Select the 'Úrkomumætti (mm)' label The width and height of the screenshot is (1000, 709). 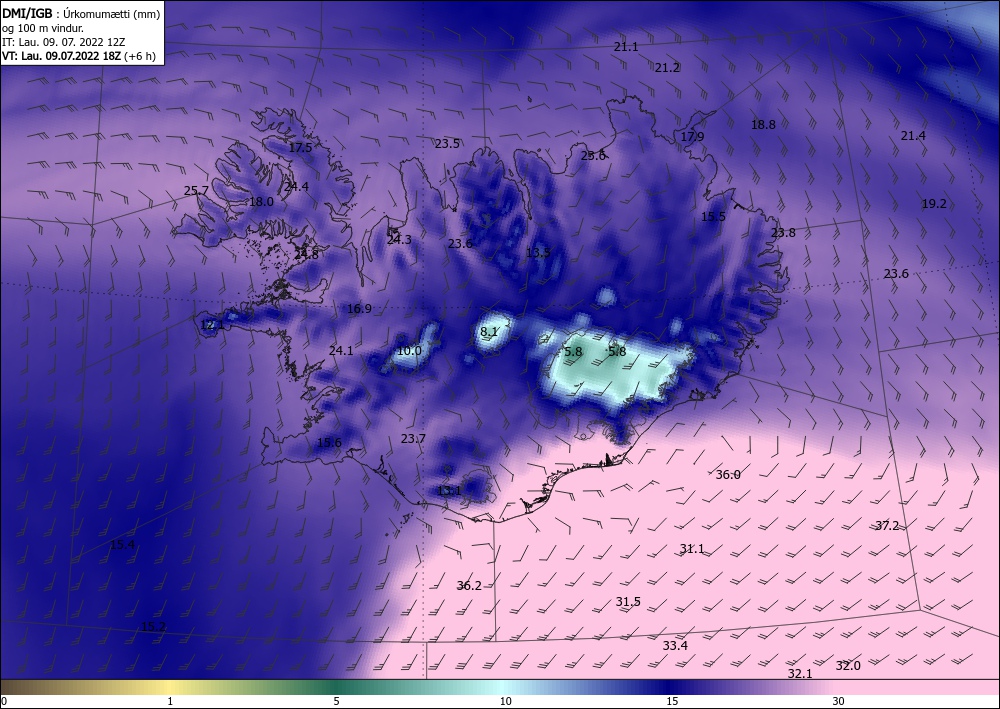(112, 13)
